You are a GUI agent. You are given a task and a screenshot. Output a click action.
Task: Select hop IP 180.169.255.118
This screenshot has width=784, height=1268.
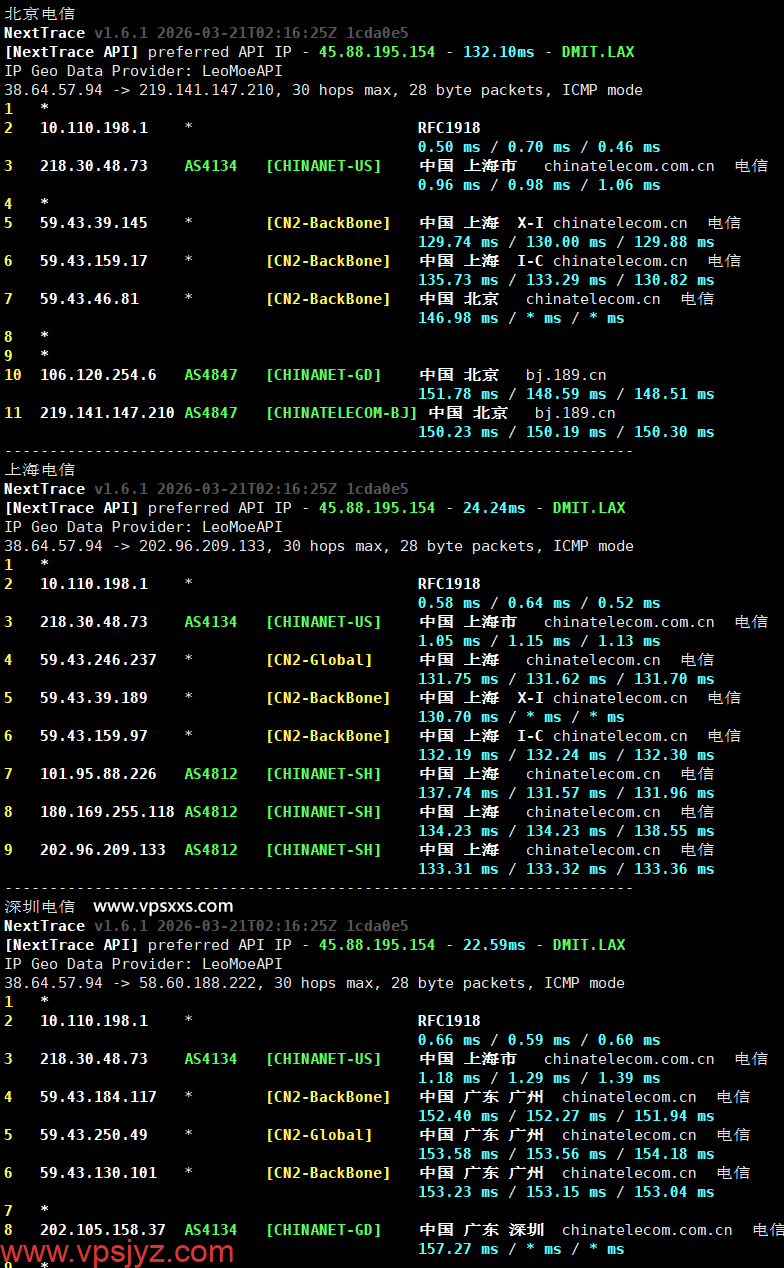click(x=107, y=812)
